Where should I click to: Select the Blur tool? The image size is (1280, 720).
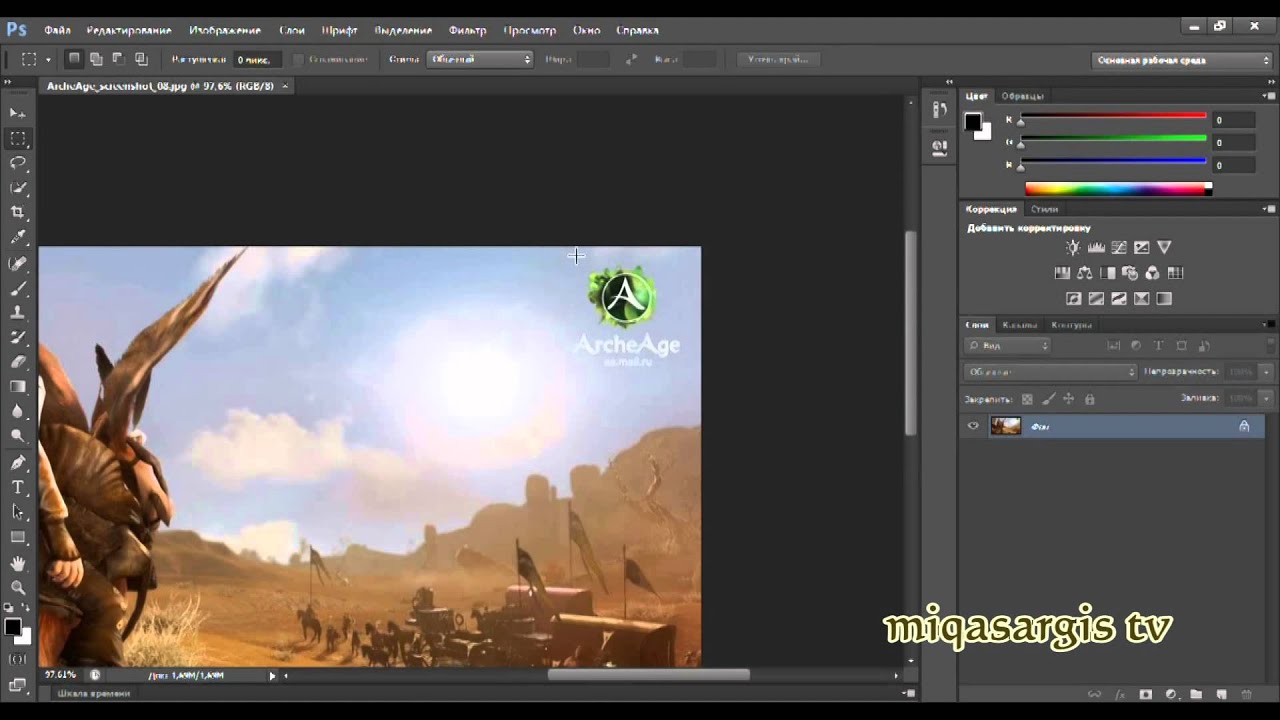coord(18,411)
